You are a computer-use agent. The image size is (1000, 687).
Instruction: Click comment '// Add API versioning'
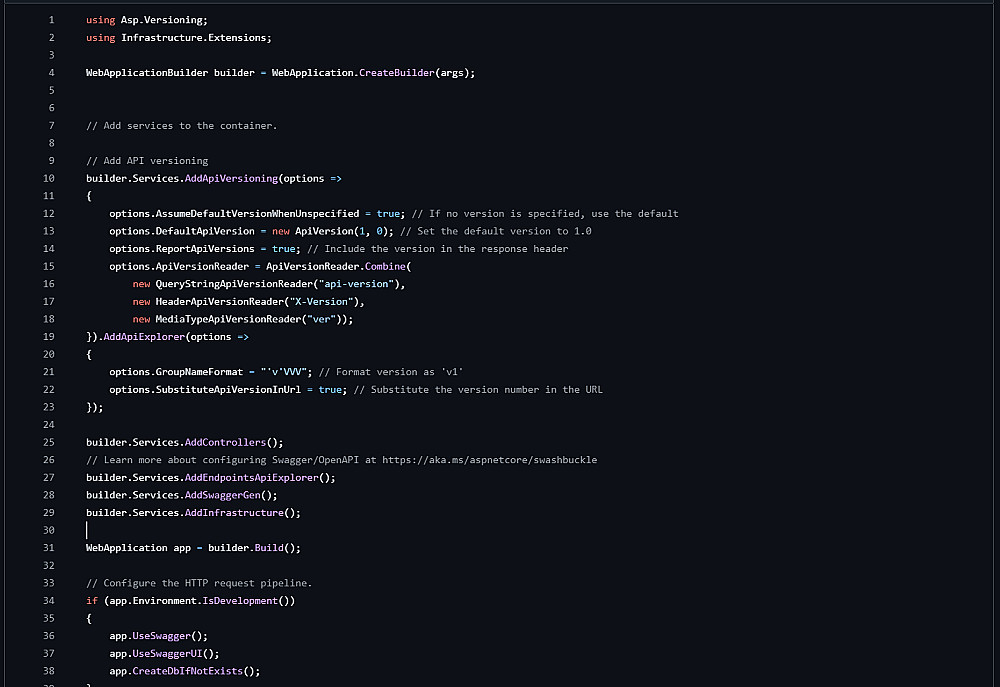[147, 161]
